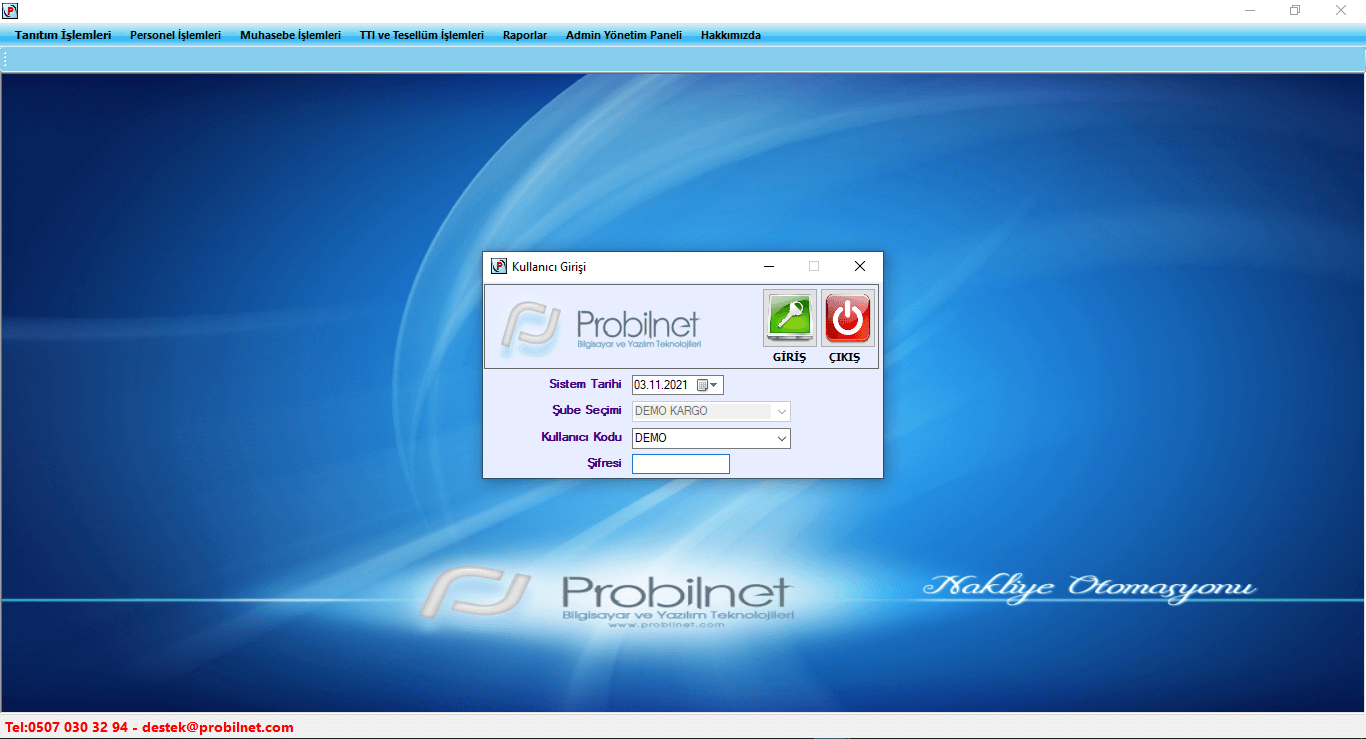Click the Raporlar menu item

click(525, 35)
